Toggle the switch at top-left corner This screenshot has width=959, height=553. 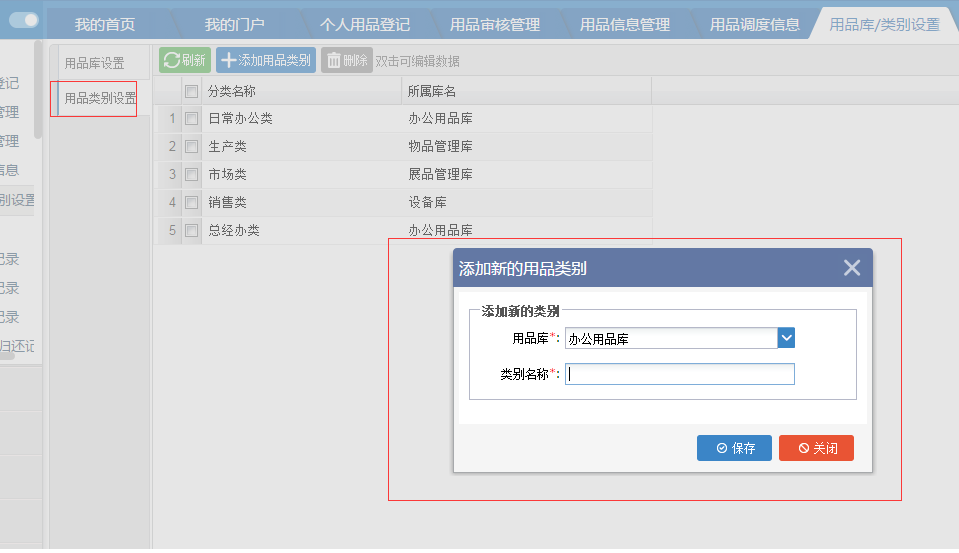coord(24,20)
